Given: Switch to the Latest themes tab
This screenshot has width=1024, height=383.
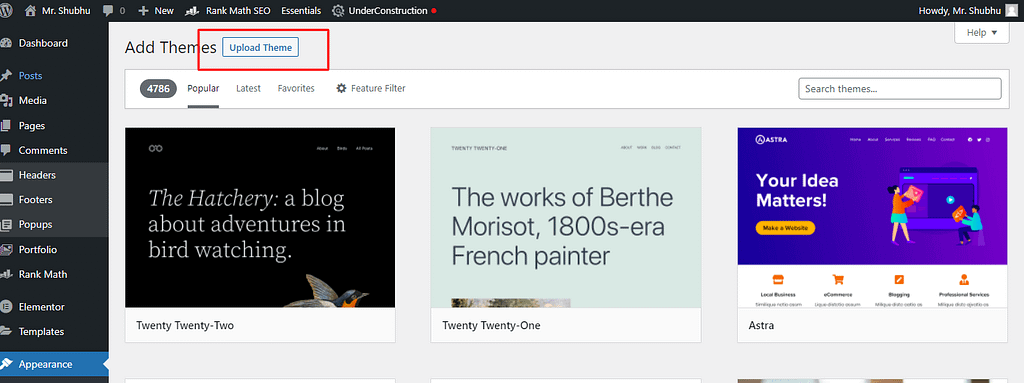Looking at the screenshot, I should pyautogui.click(x=248, y=88).
